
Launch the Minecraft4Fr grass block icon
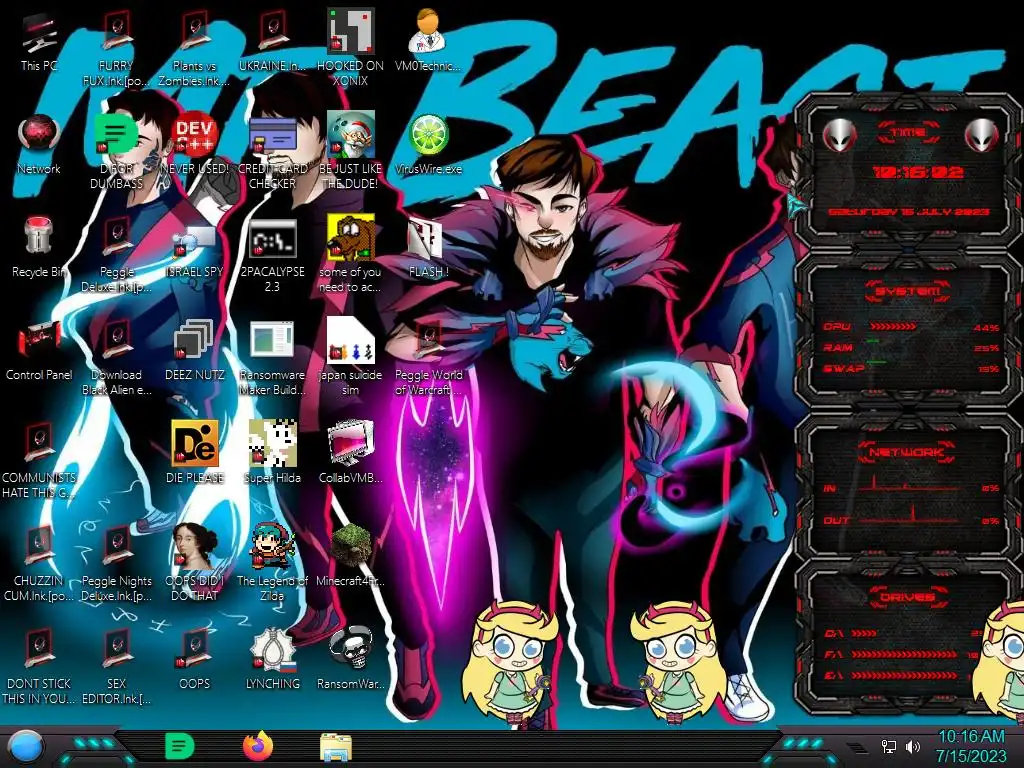pyautogui.click(x=350, y=546)
